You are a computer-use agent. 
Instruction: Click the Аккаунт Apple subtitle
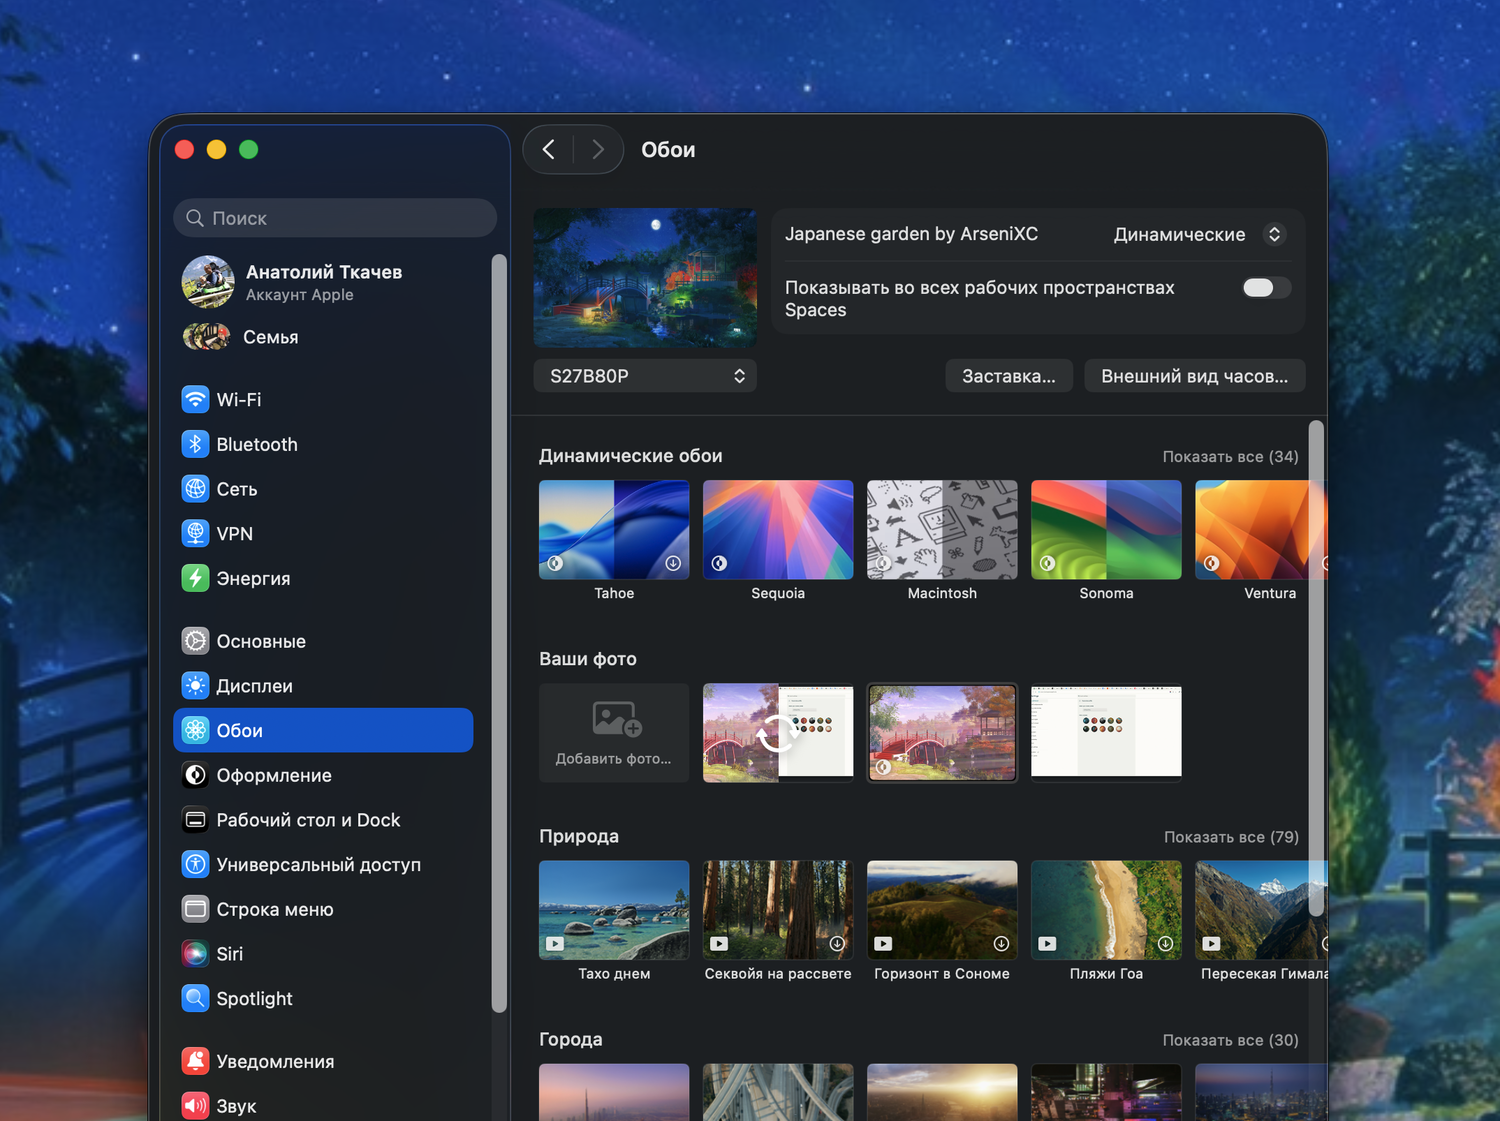300,295
